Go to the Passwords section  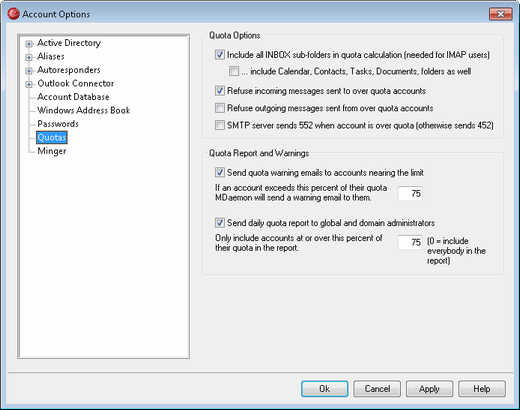tap(58, 124)
